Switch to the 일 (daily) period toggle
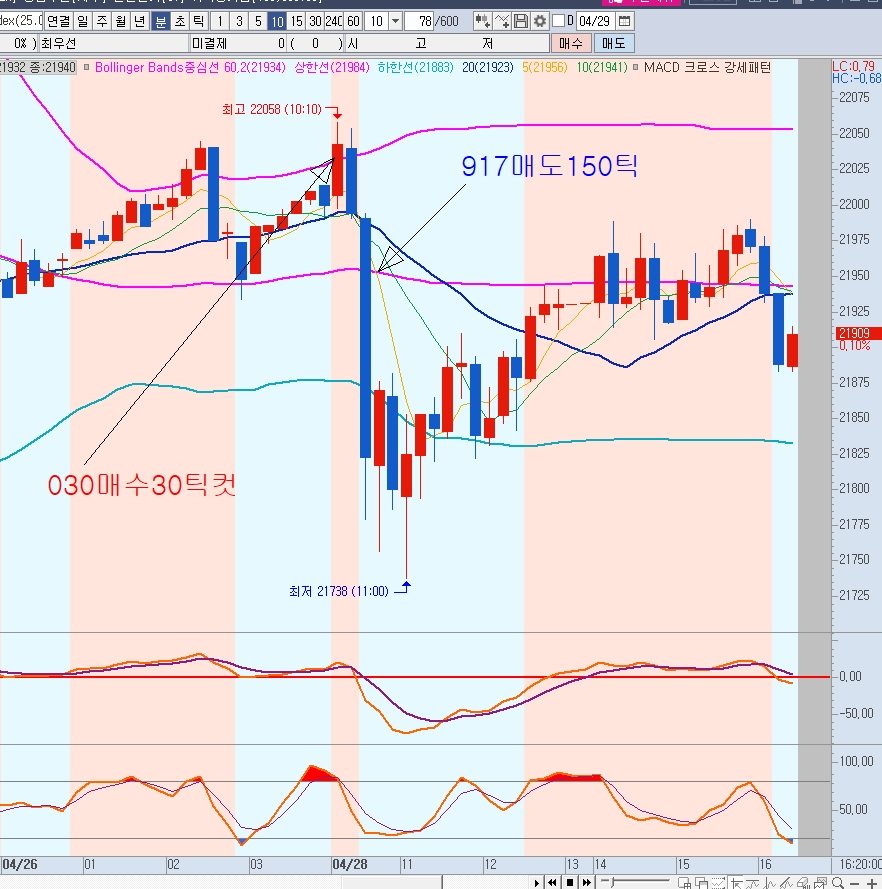Image resolution: width=882 pixels, height=889 pixels. coord(82,21)
